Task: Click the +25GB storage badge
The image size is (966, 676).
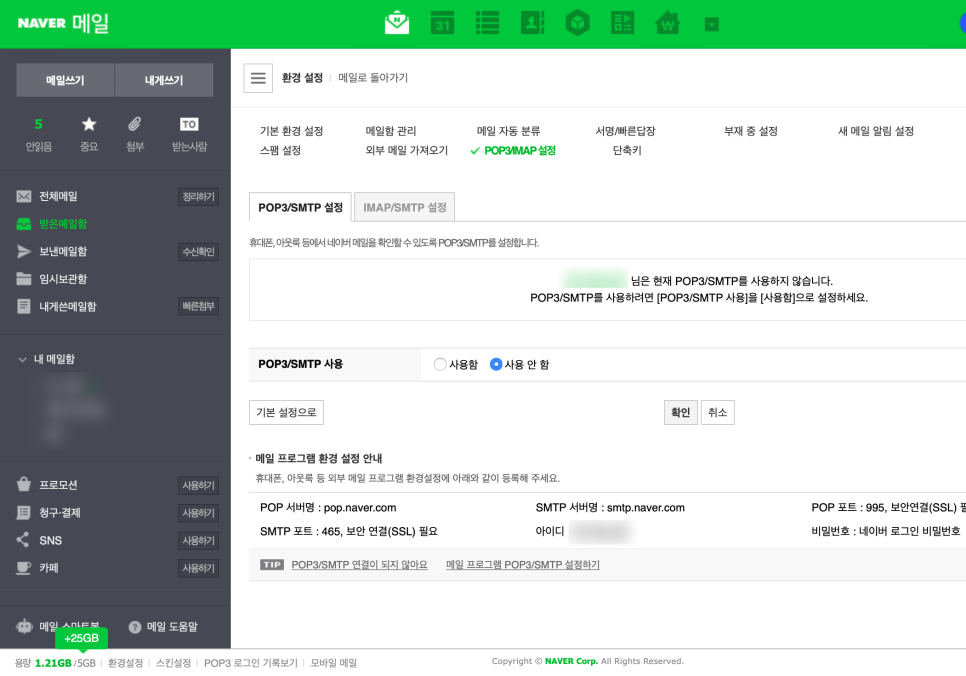Action: point(81,638)
